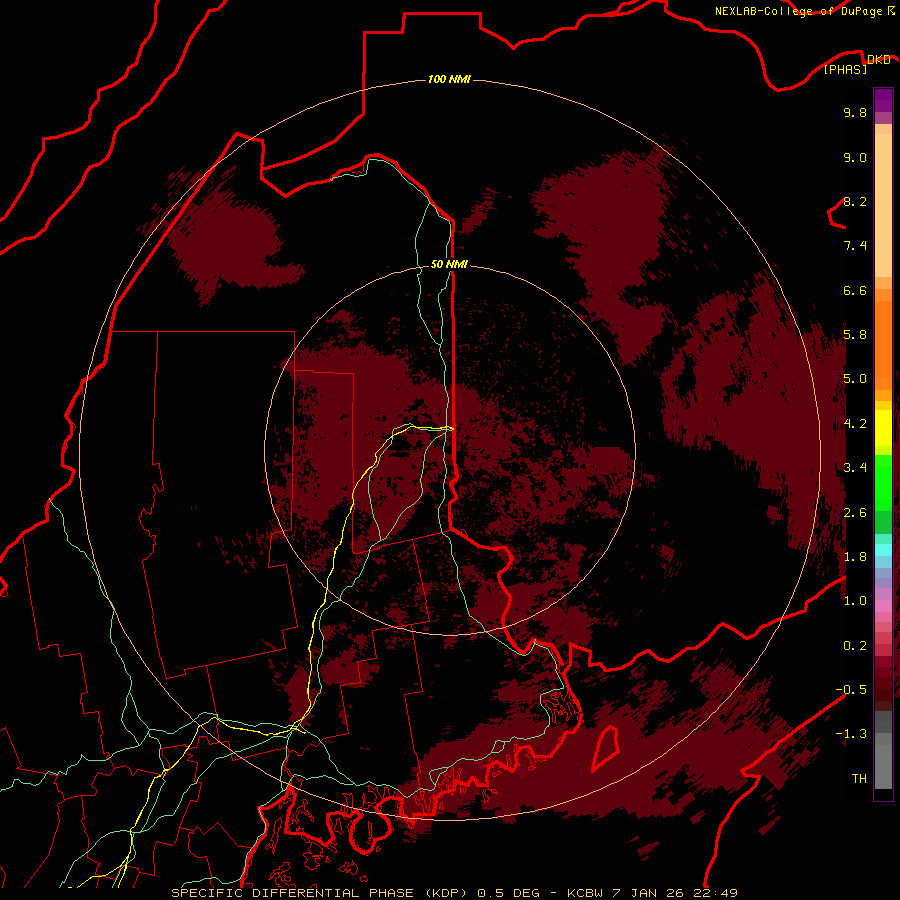Click the -0.5 scale value
The height and width of the screenshot is (900, 900).
click(851, 690)
